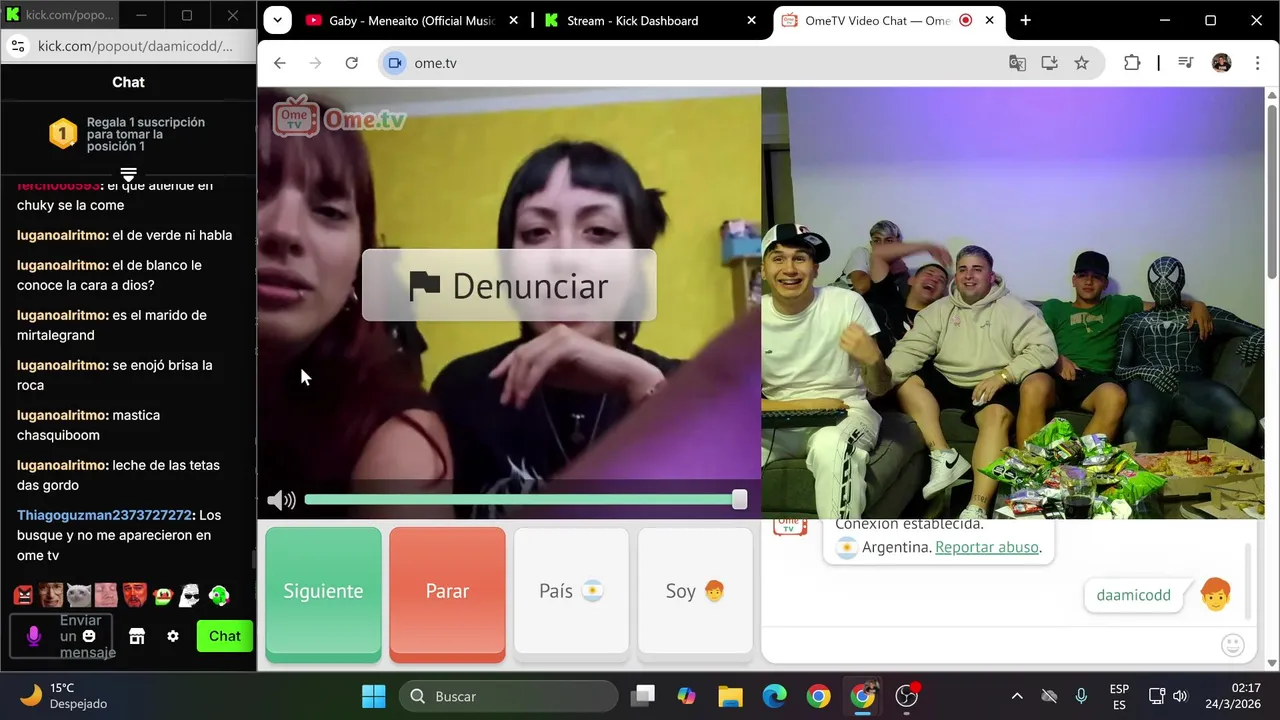This screenshot has height=720, width=1280.
Task: Open Google Translate page icon
Action: (x=1018, y=63)
